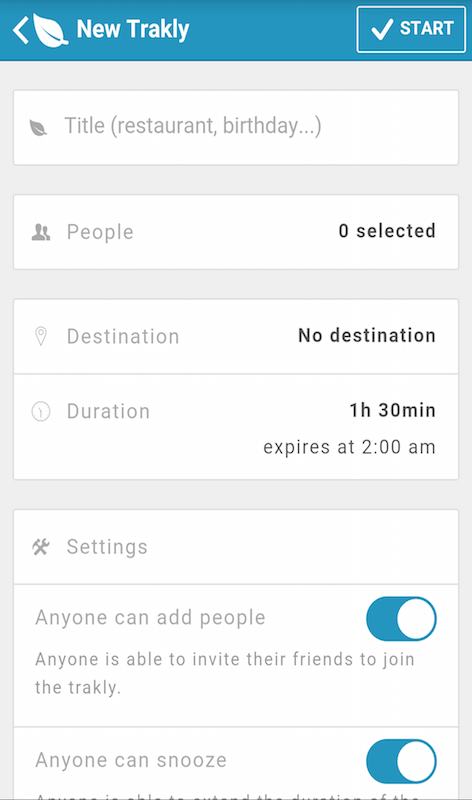Viewport: 472px width, 800px height.
Task: Open the 0 selected people picker
Action: 387,231
